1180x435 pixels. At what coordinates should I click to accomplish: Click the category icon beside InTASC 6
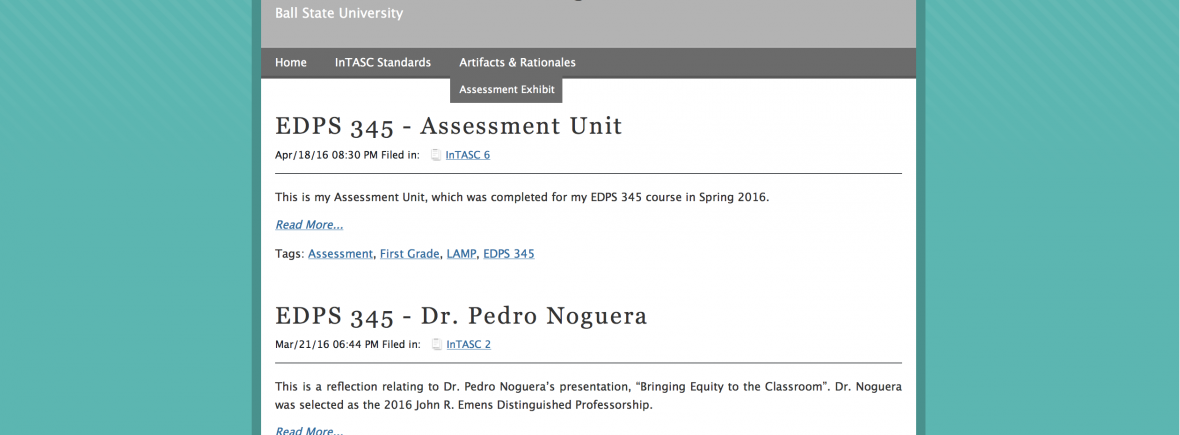pos(435,155)
